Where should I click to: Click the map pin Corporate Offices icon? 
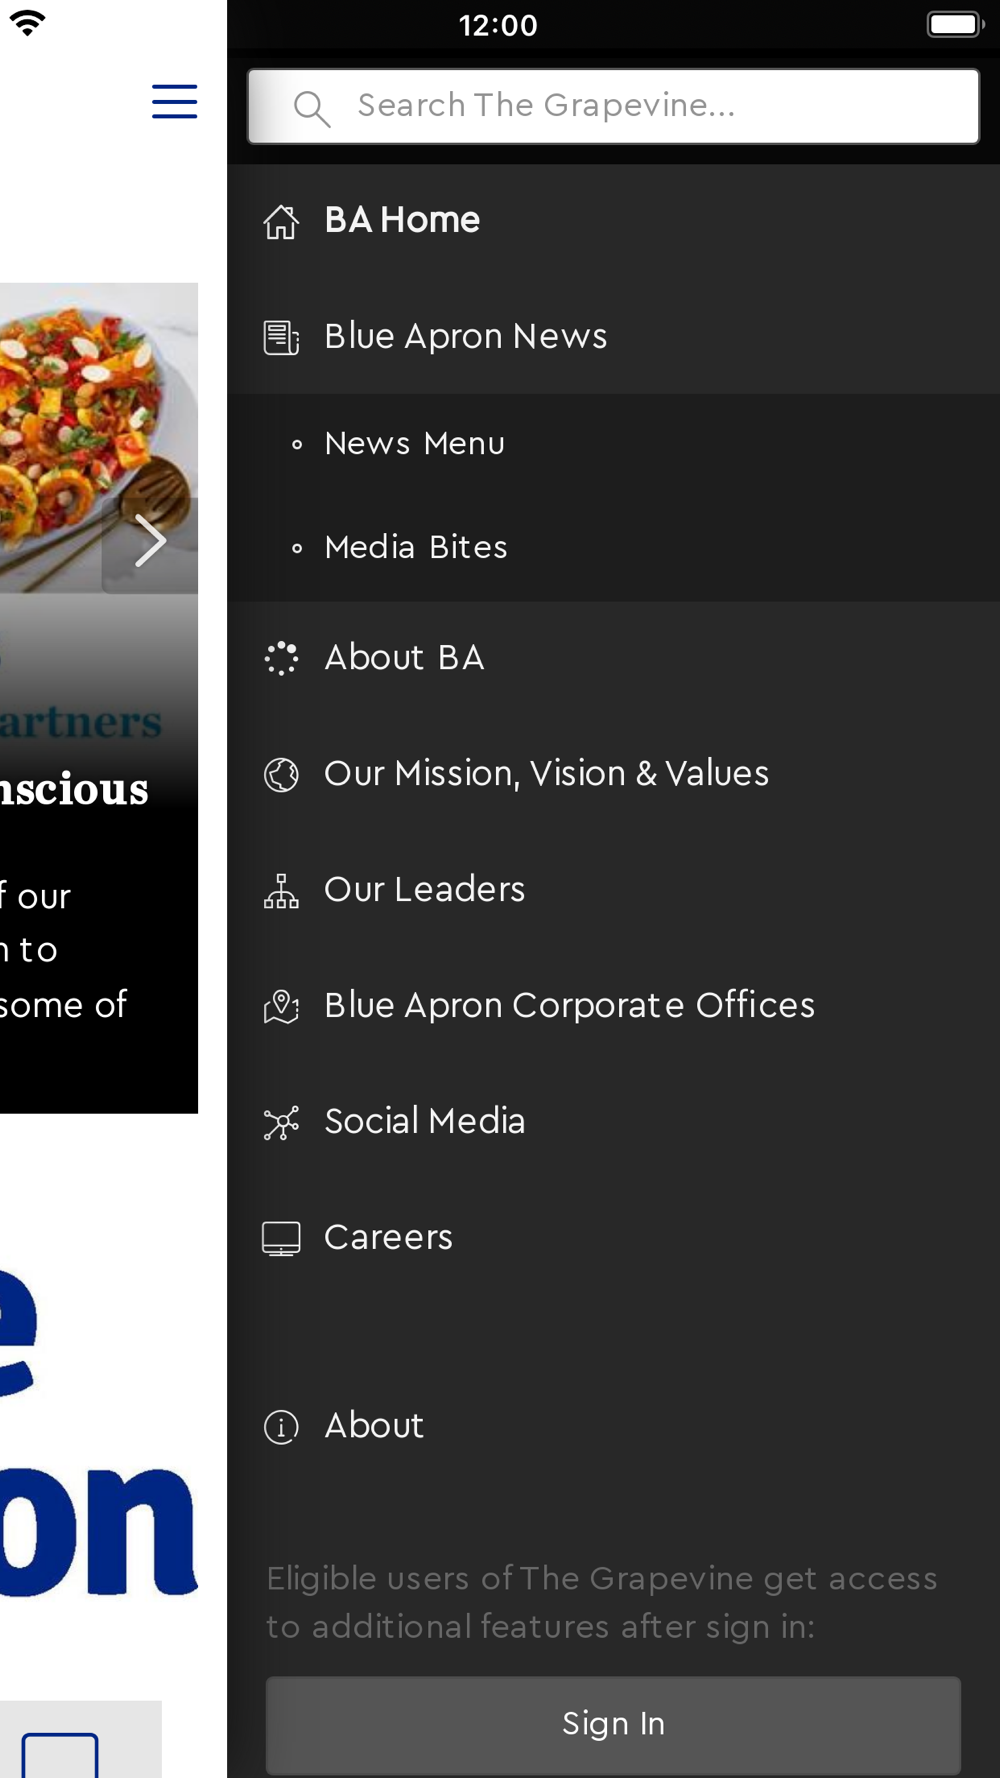281,1006
